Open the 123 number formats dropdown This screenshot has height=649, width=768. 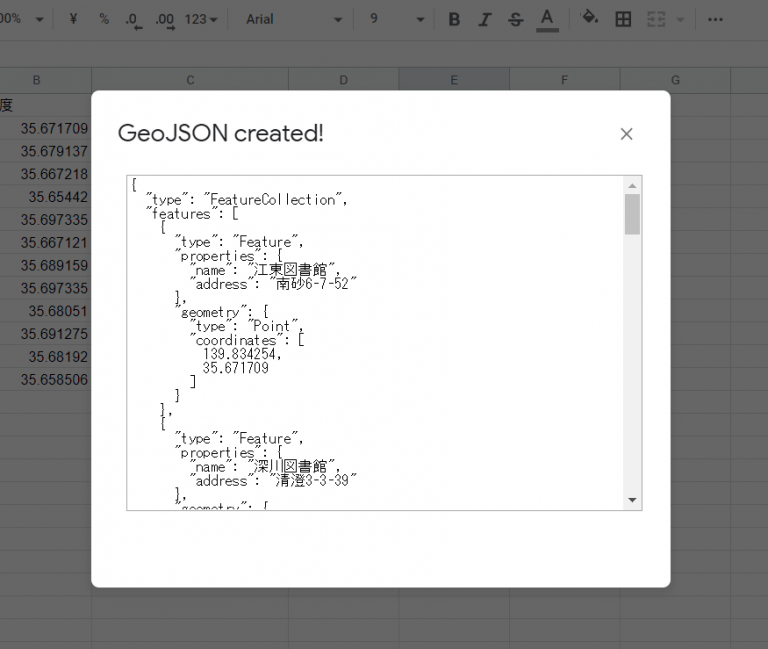click(x=201, y=20)
